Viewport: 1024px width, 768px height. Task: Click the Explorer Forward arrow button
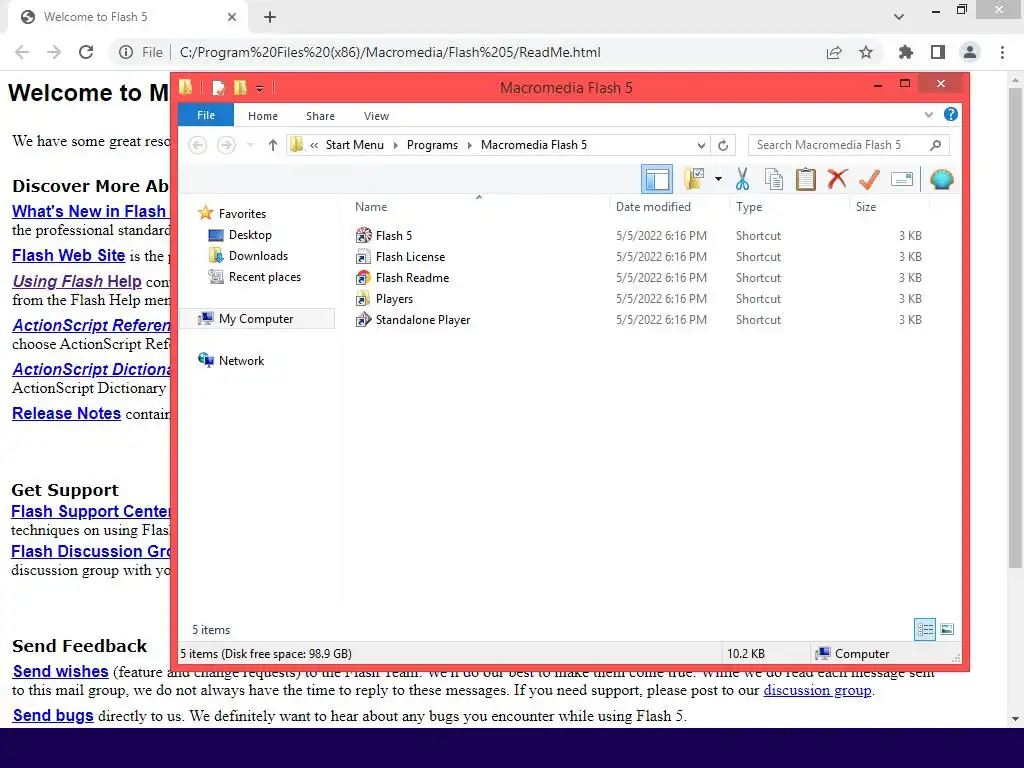(226, 145)
